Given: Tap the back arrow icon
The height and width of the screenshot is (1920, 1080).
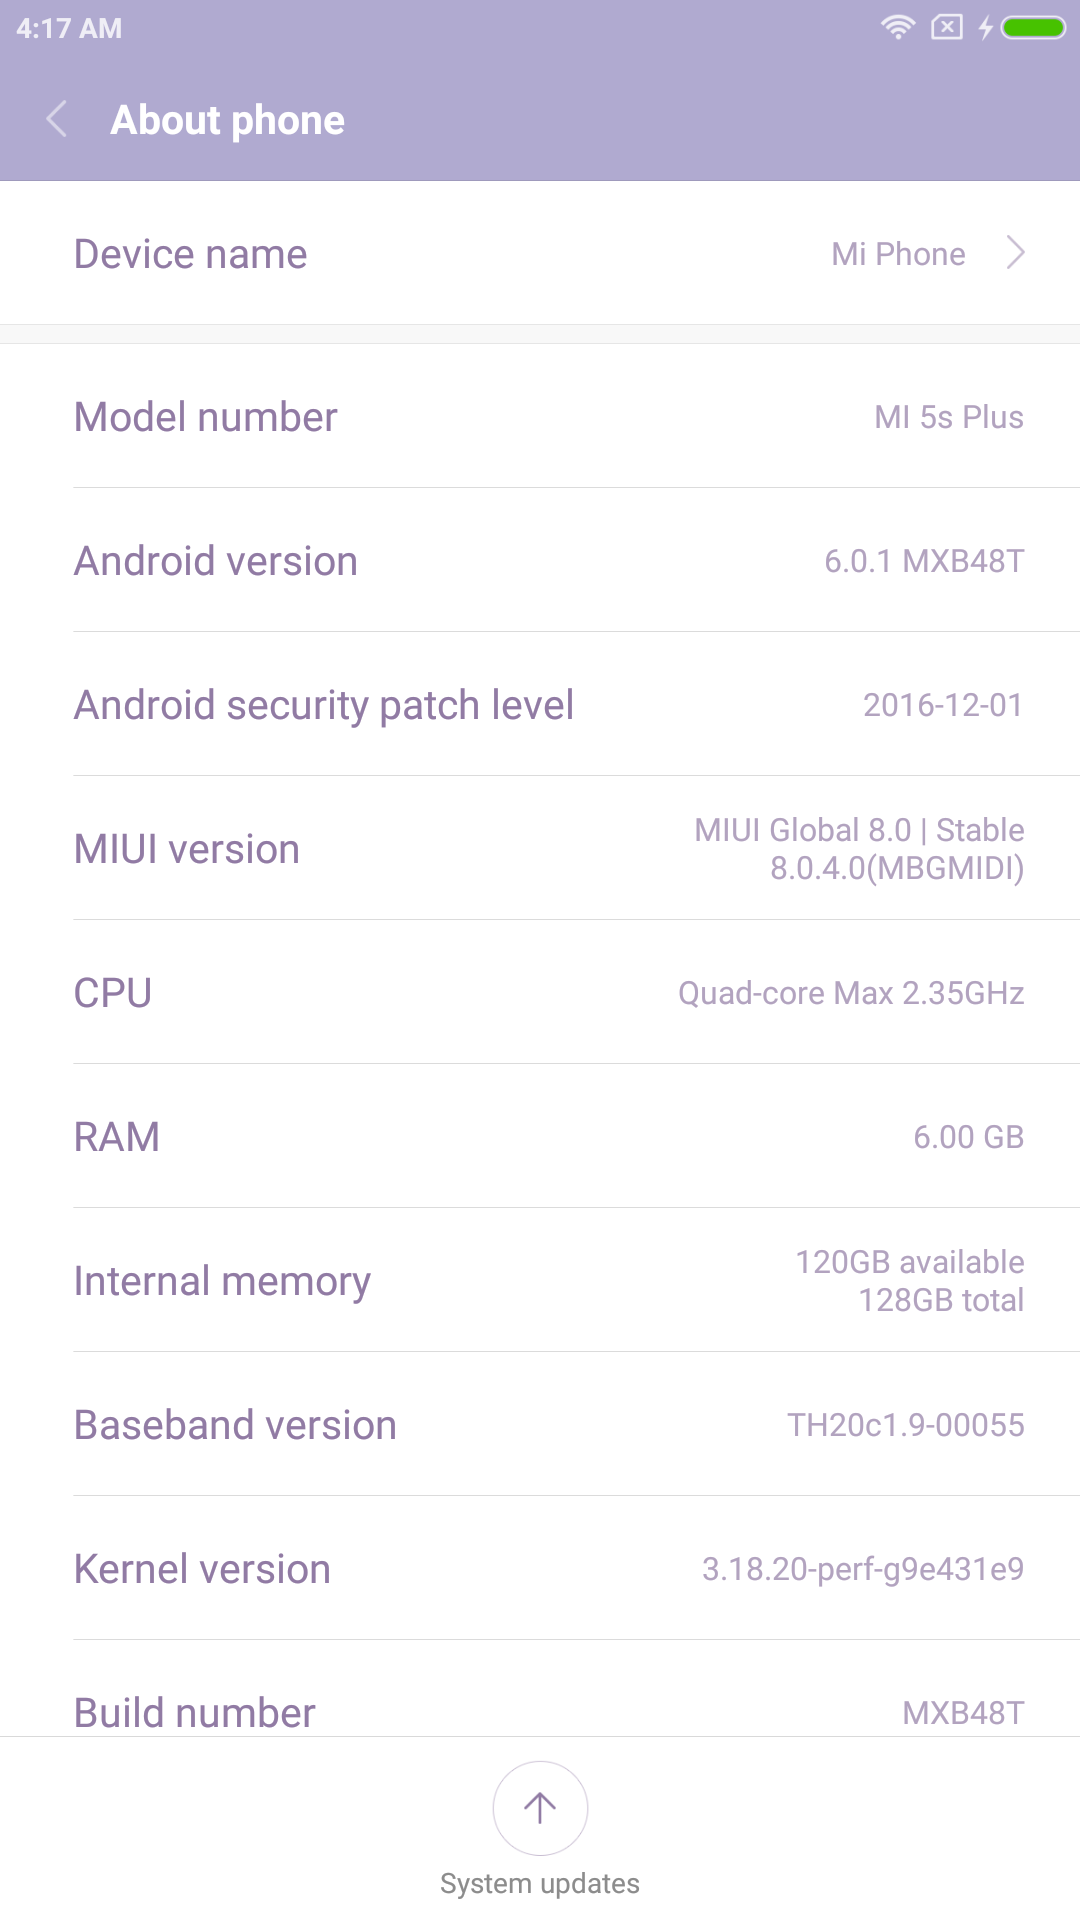Looking at the screenshot, I should (57, 119).
